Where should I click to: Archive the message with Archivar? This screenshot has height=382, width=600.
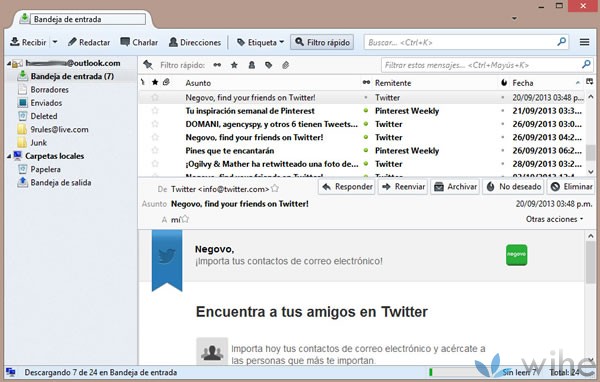(x=455, y=187)
